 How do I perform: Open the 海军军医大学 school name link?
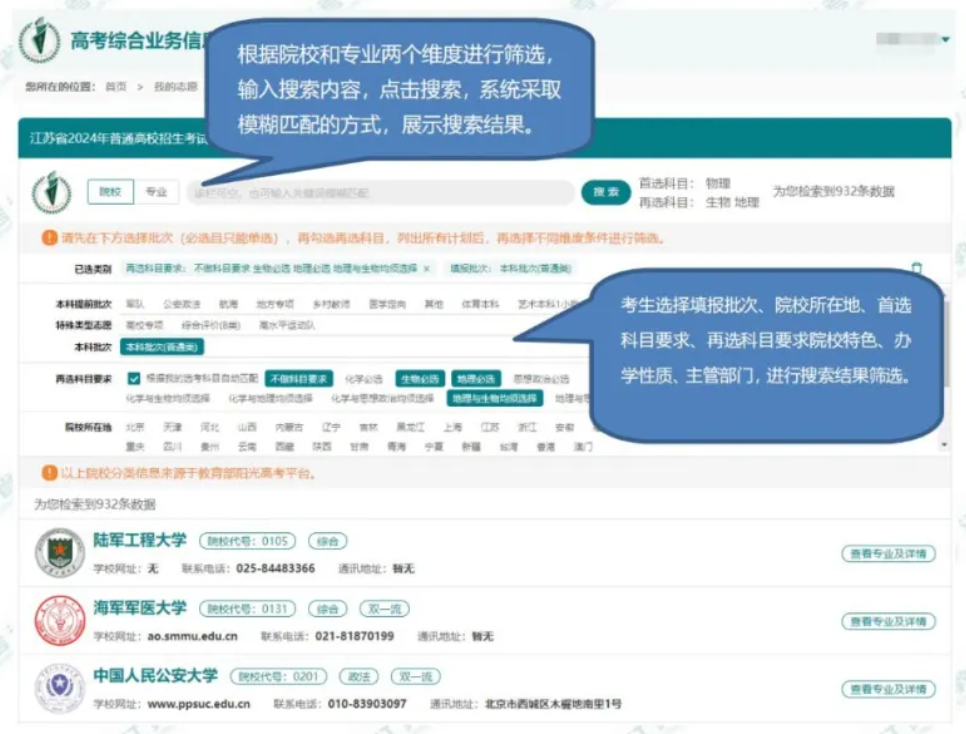140,608
